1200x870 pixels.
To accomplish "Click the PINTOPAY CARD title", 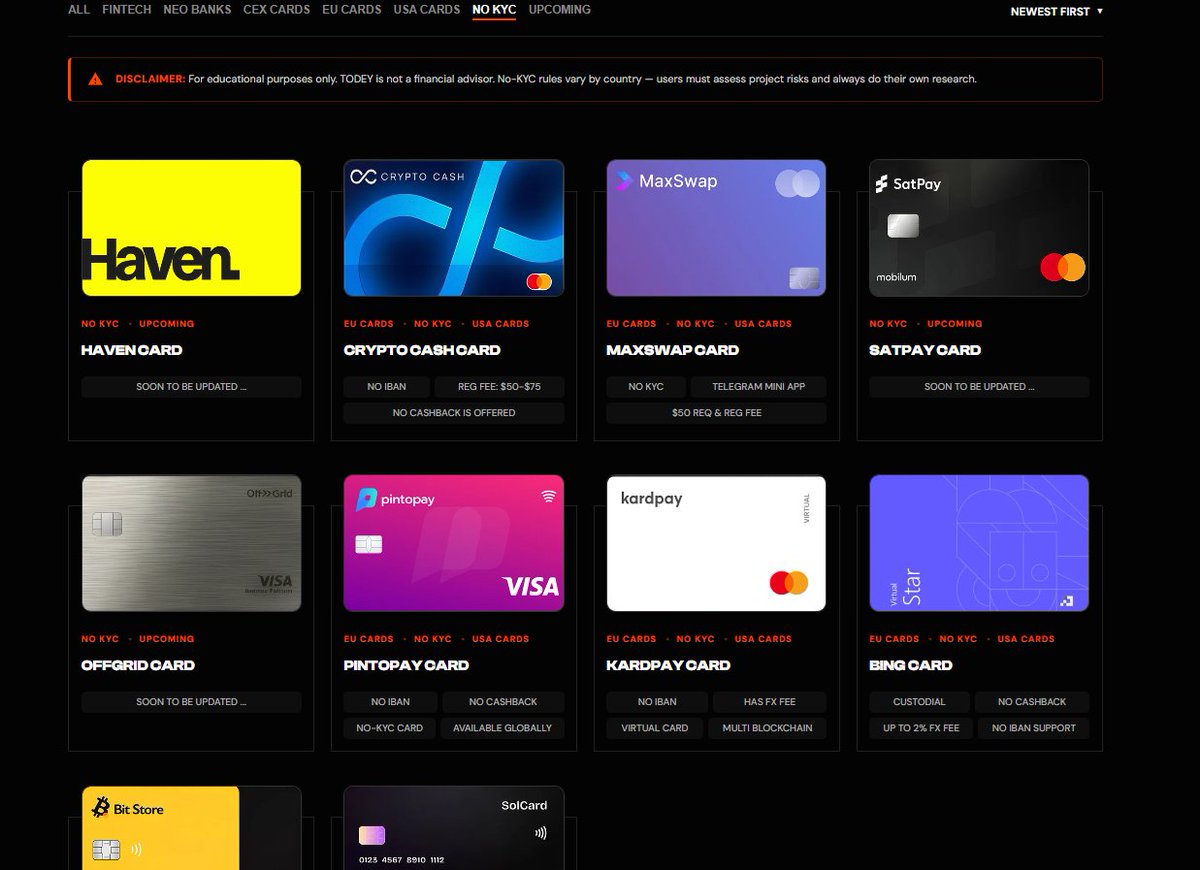I will coord(406,665).
